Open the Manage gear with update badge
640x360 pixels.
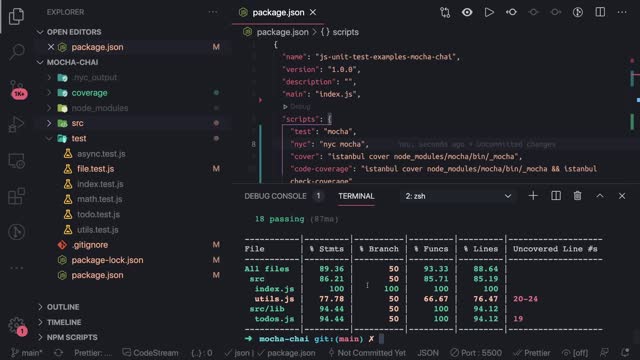point(17,326)
